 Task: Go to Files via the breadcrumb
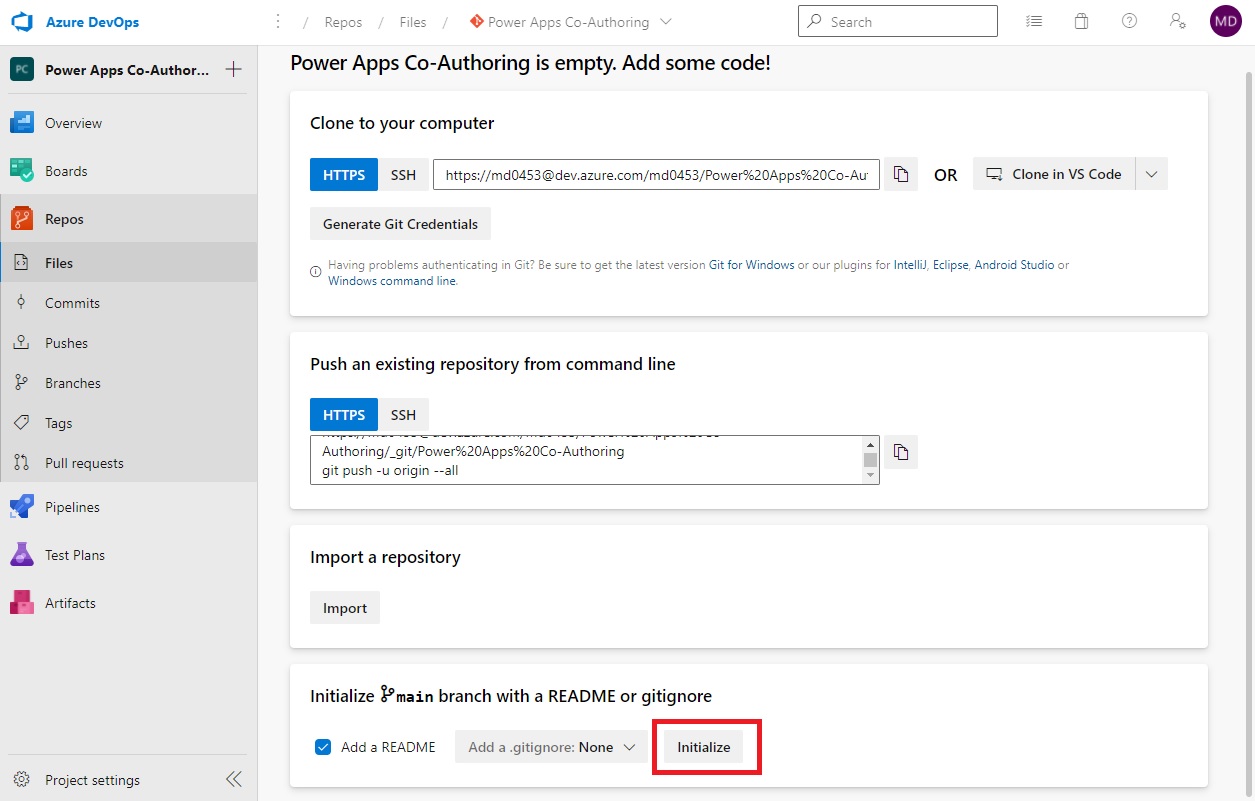(412, 20)
